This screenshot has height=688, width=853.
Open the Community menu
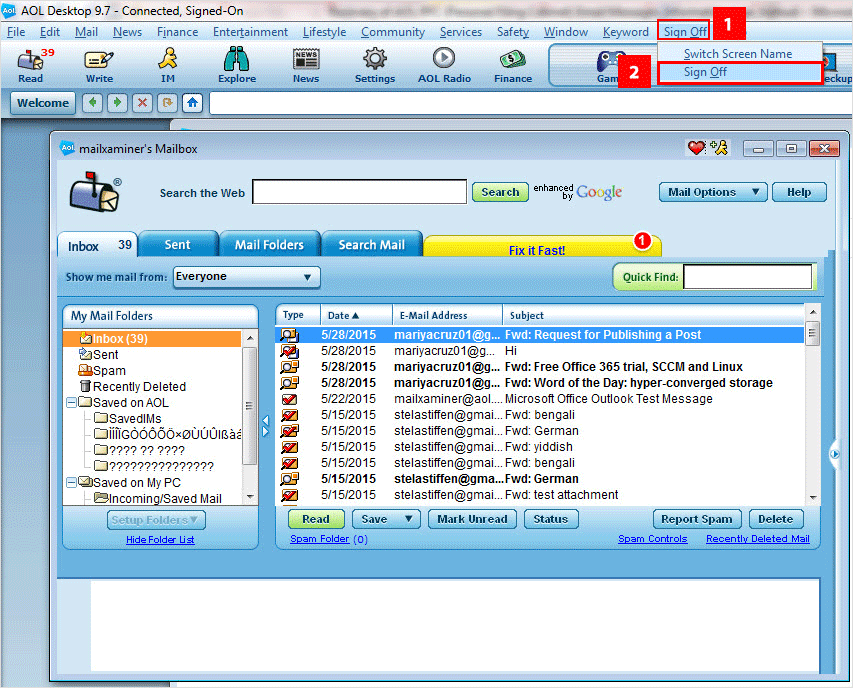point(393,32)
